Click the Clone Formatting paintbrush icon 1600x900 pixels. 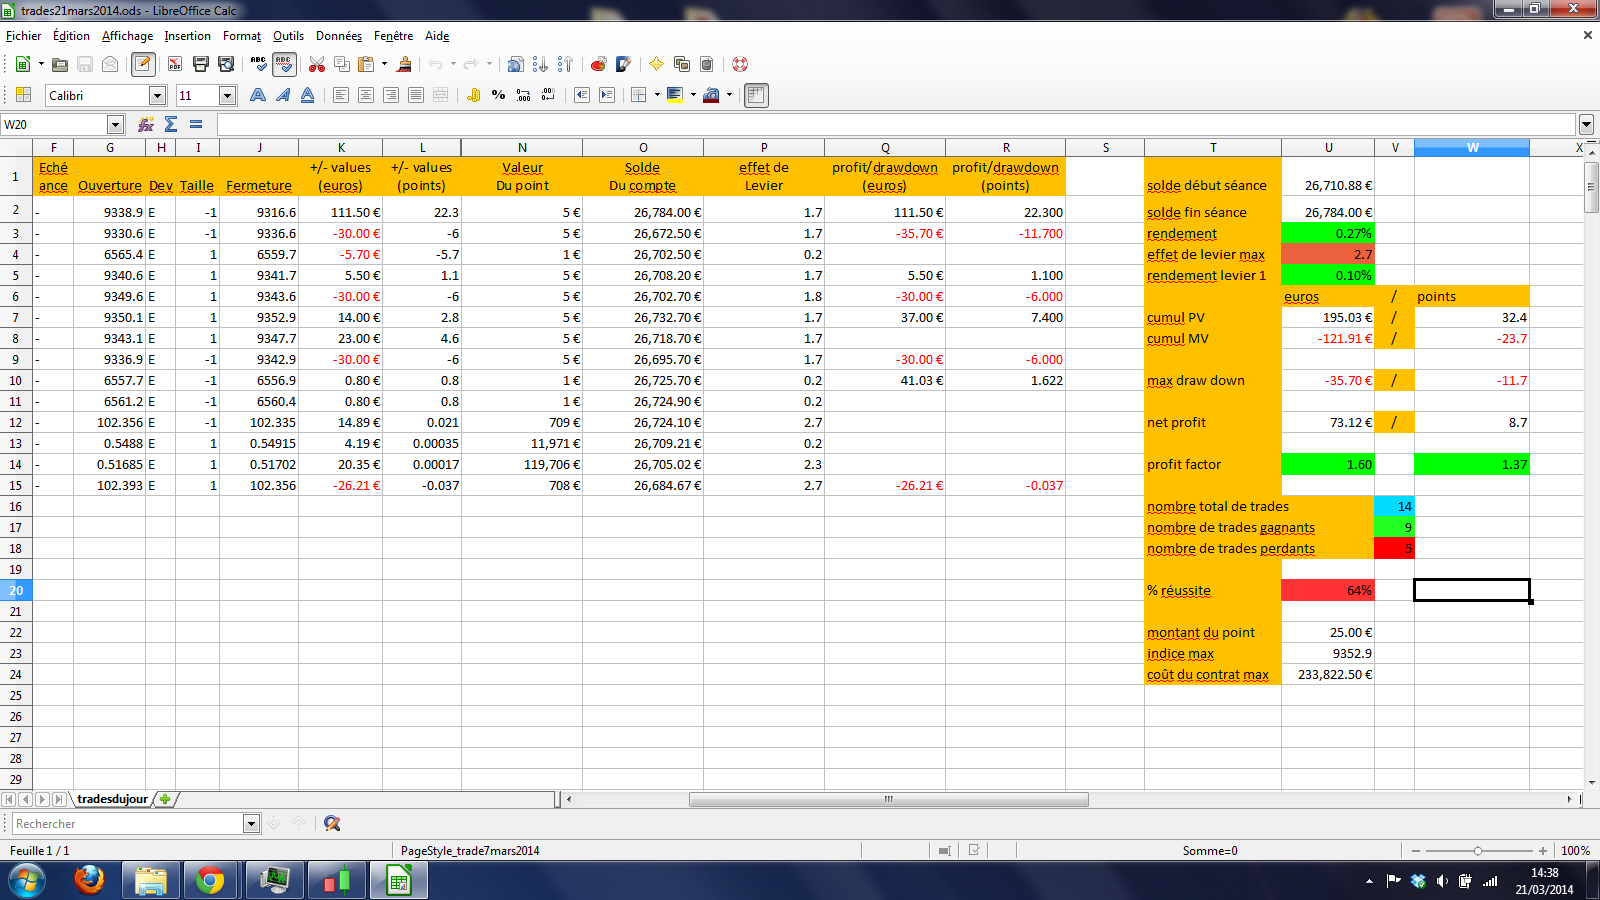[x=404, y=64]
